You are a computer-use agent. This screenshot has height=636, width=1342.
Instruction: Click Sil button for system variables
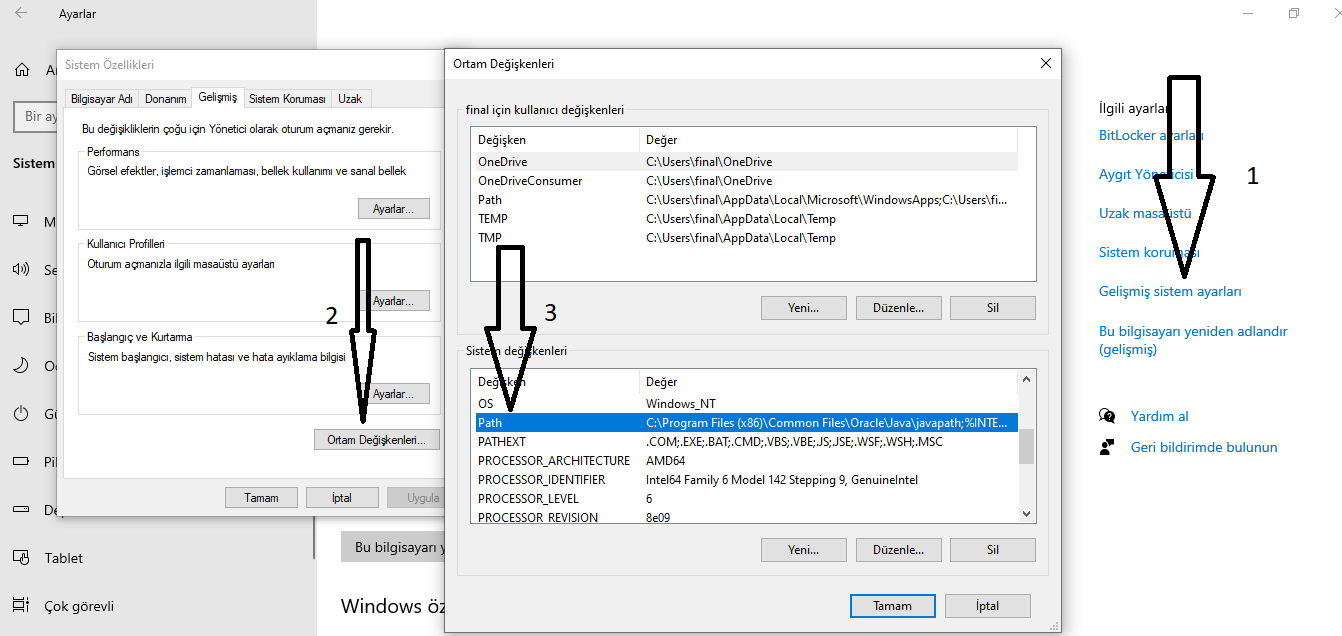tap(992, 550)
